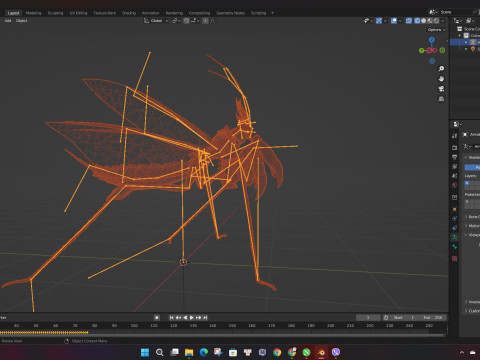
Task: Open the Scene properties tab
Action: (x=455, y=176)
